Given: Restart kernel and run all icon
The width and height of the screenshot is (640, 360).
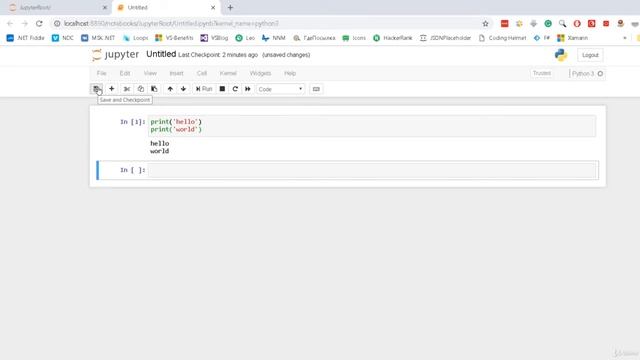Looking at the screenshot, I should pos(248,89).
